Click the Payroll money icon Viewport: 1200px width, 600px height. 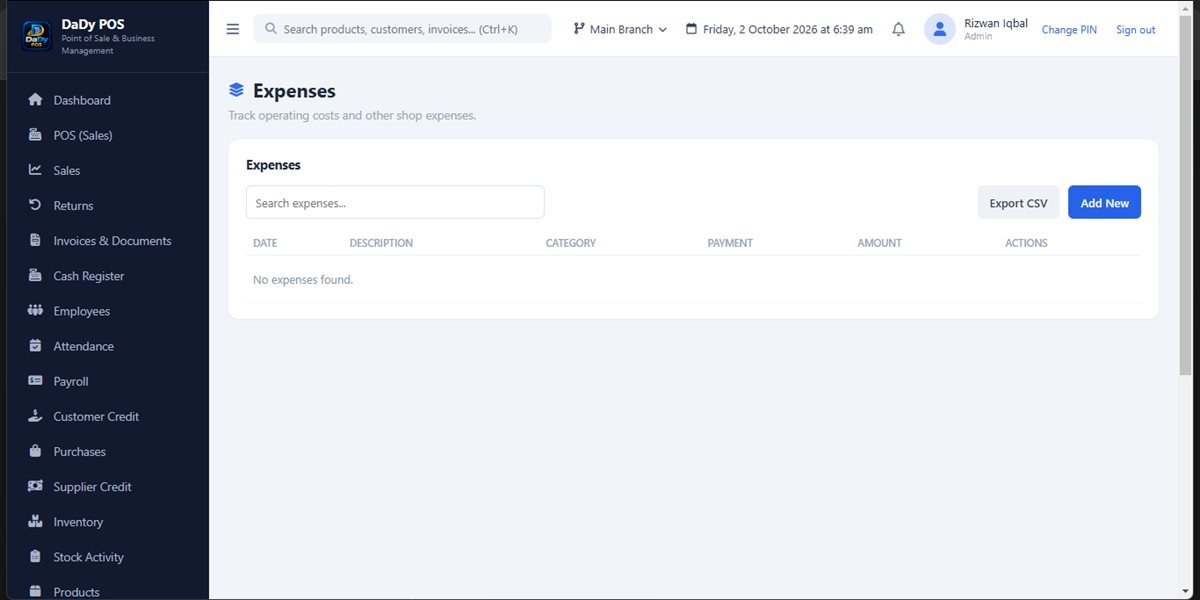pos(36,381)
